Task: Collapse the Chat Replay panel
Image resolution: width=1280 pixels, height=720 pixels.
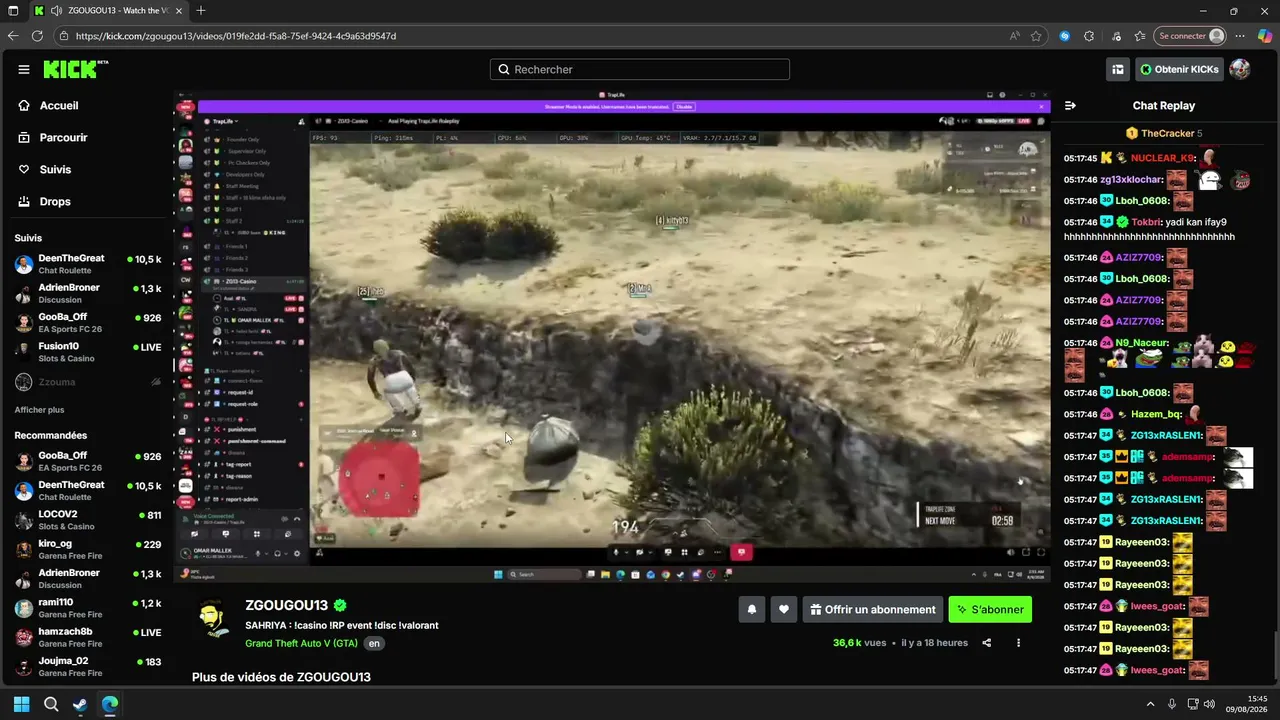Action: pos(1070,105)
